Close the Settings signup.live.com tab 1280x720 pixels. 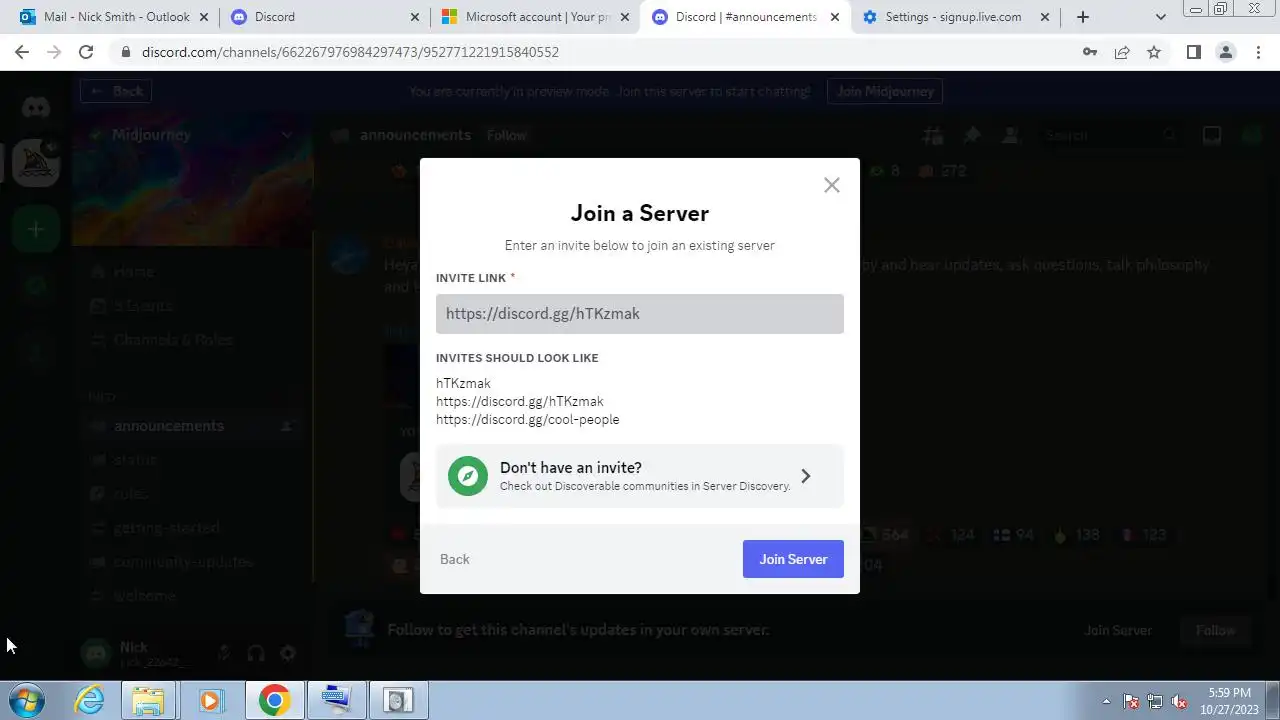point(1045,17)
